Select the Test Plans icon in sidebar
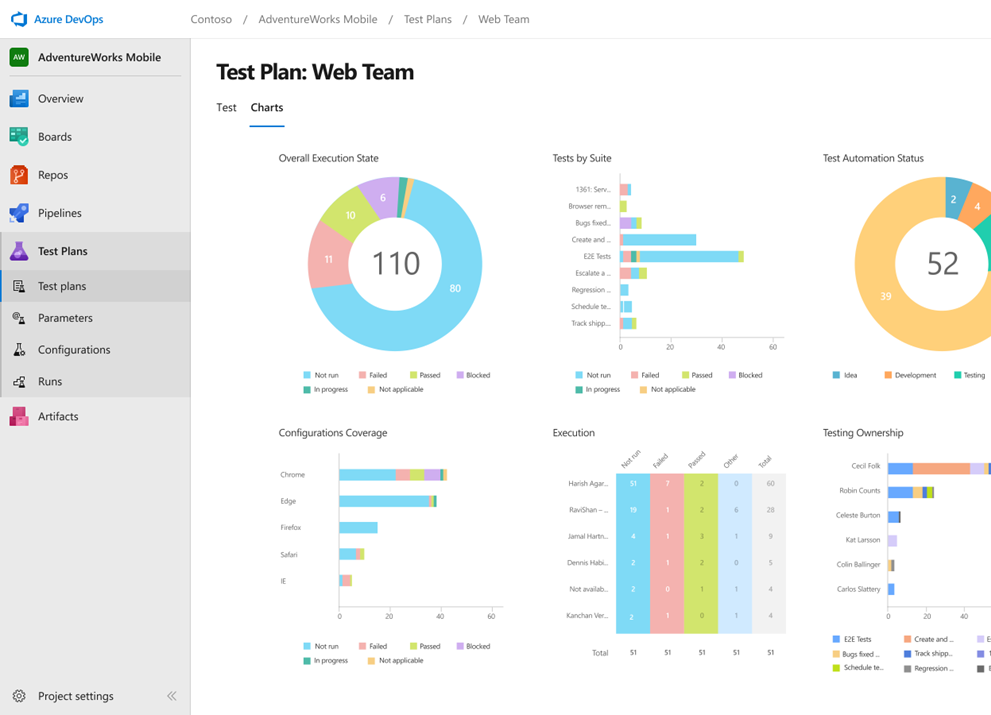 [22, 250]
